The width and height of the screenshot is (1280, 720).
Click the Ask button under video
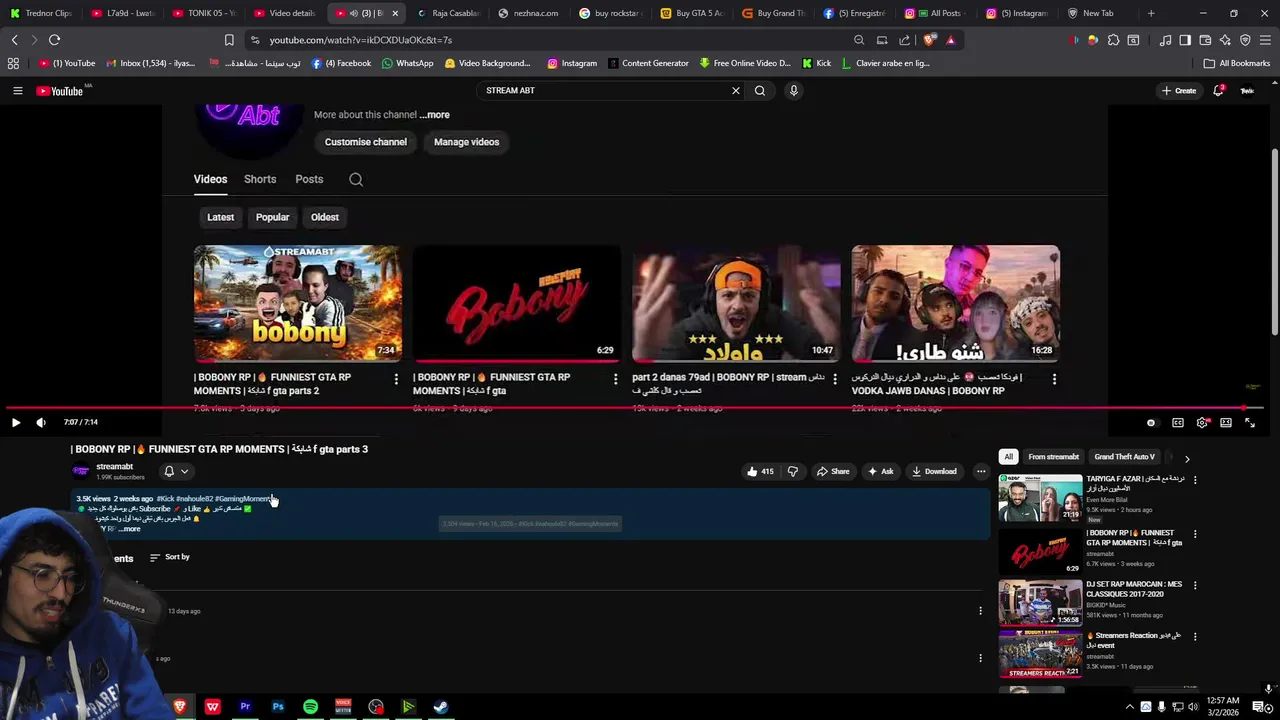(881, 472)
